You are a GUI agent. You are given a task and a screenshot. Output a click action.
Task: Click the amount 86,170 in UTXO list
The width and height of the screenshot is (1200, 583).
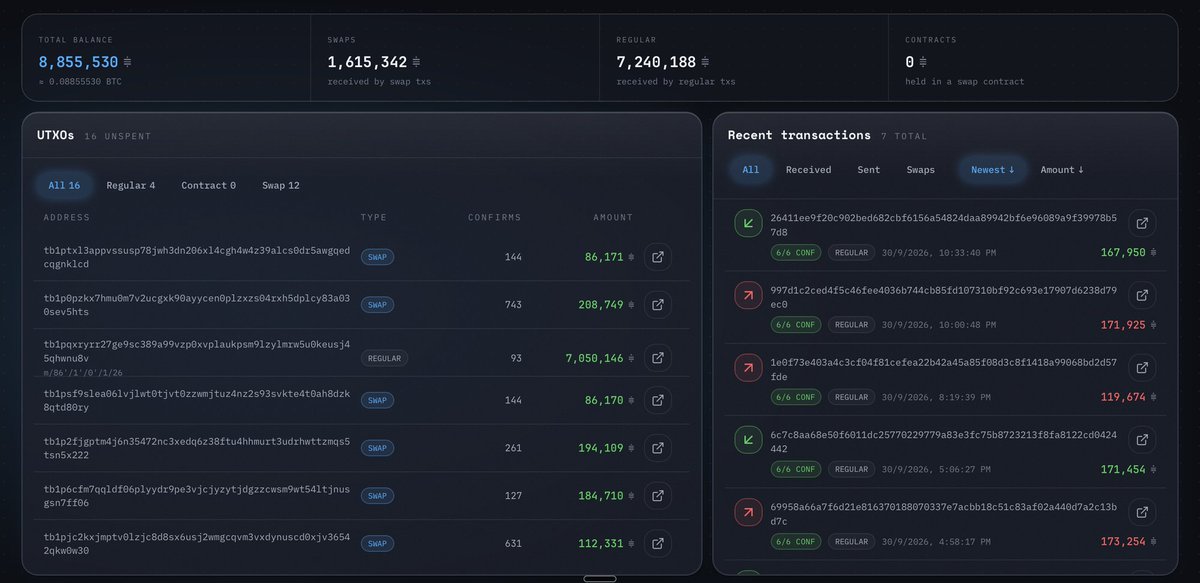coord(604,400)
